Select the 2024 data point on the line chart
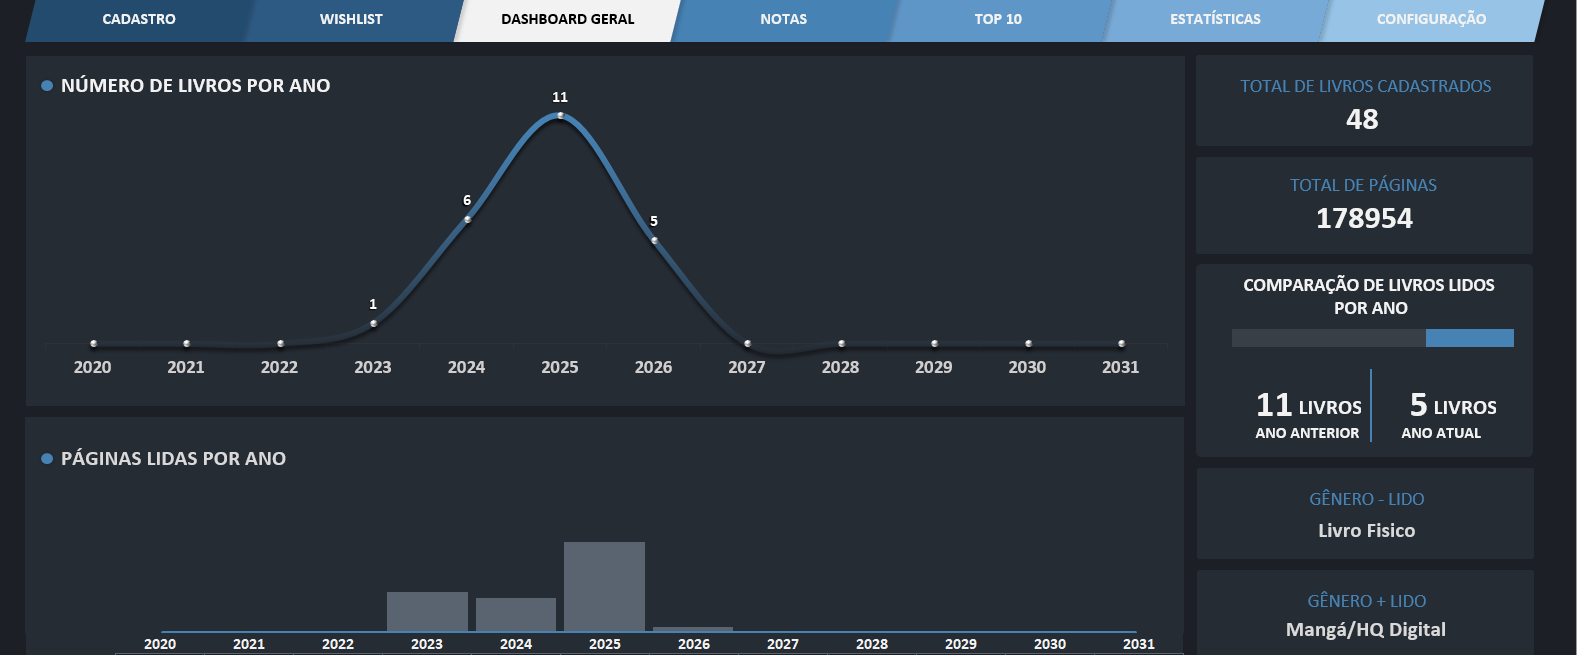The image size is (1577, 655). click(x=467, y=219)
